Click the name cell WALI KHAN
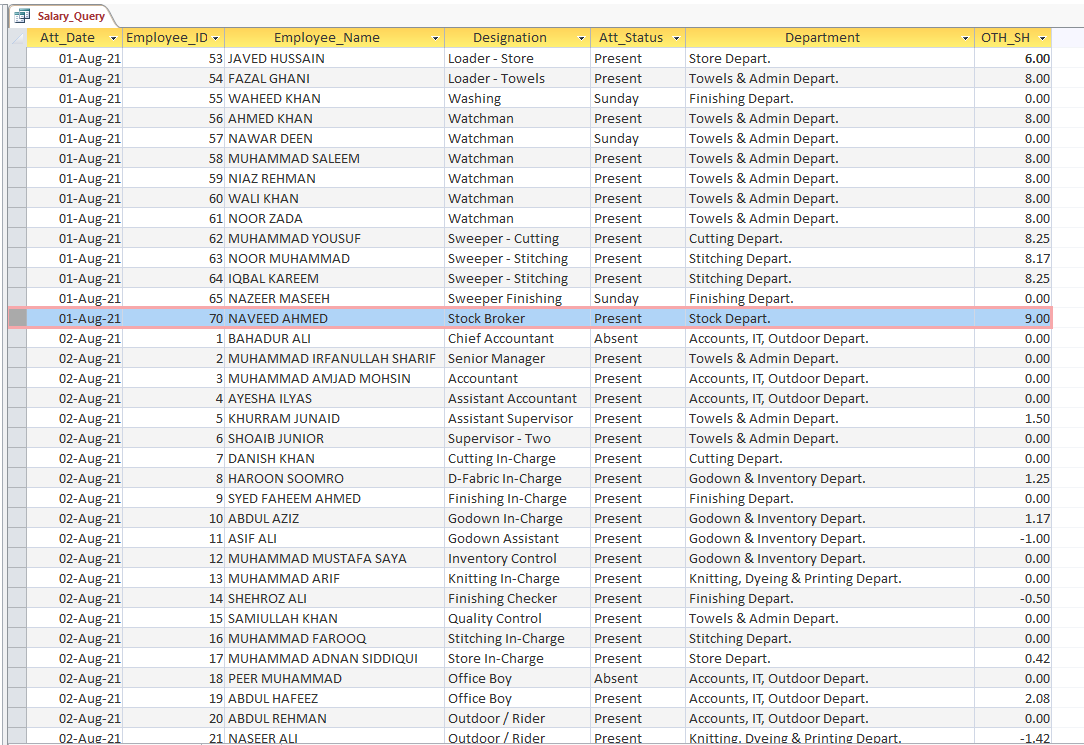Image resolution: width=1084 pixels, height=745 pixels. pos(335,199)
